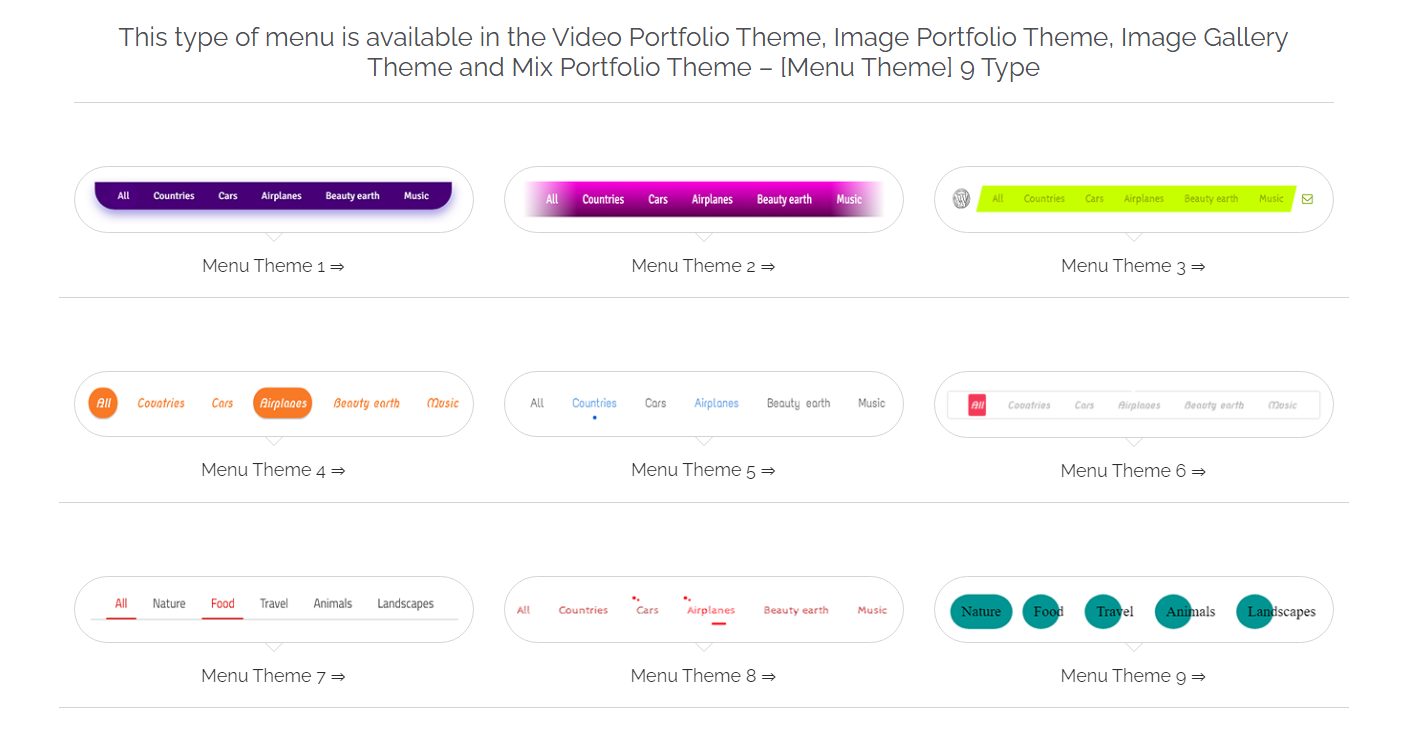Image resolution: width=1409 pixels, height=750 pixels.
Task: Switch to the 'Landscapes' tab in Menu Theme 7
Action: (405, 604)
